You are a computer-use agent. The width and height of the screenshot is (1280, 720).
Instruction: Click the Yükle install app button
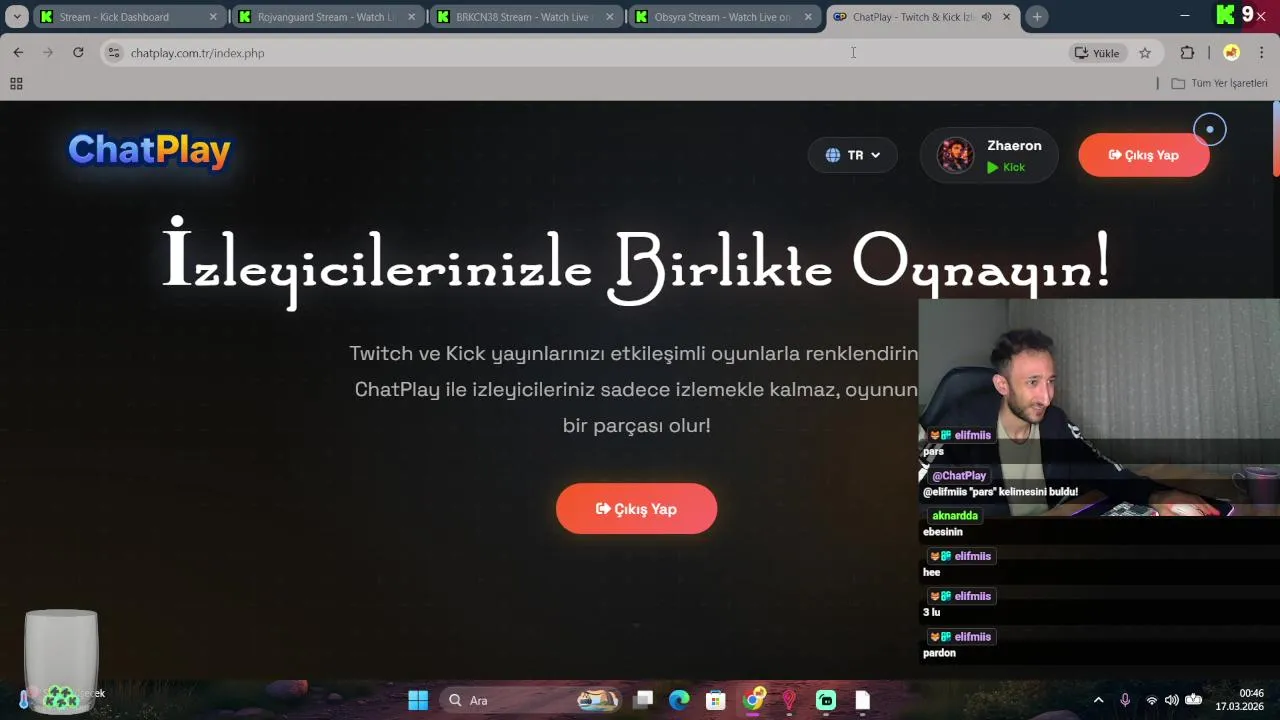[1097, 53]
